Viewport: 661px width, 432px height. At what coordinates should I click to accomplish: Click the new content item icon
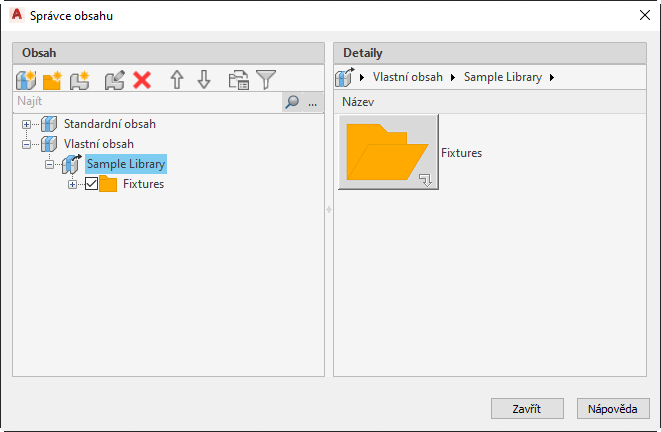(79, 80)
